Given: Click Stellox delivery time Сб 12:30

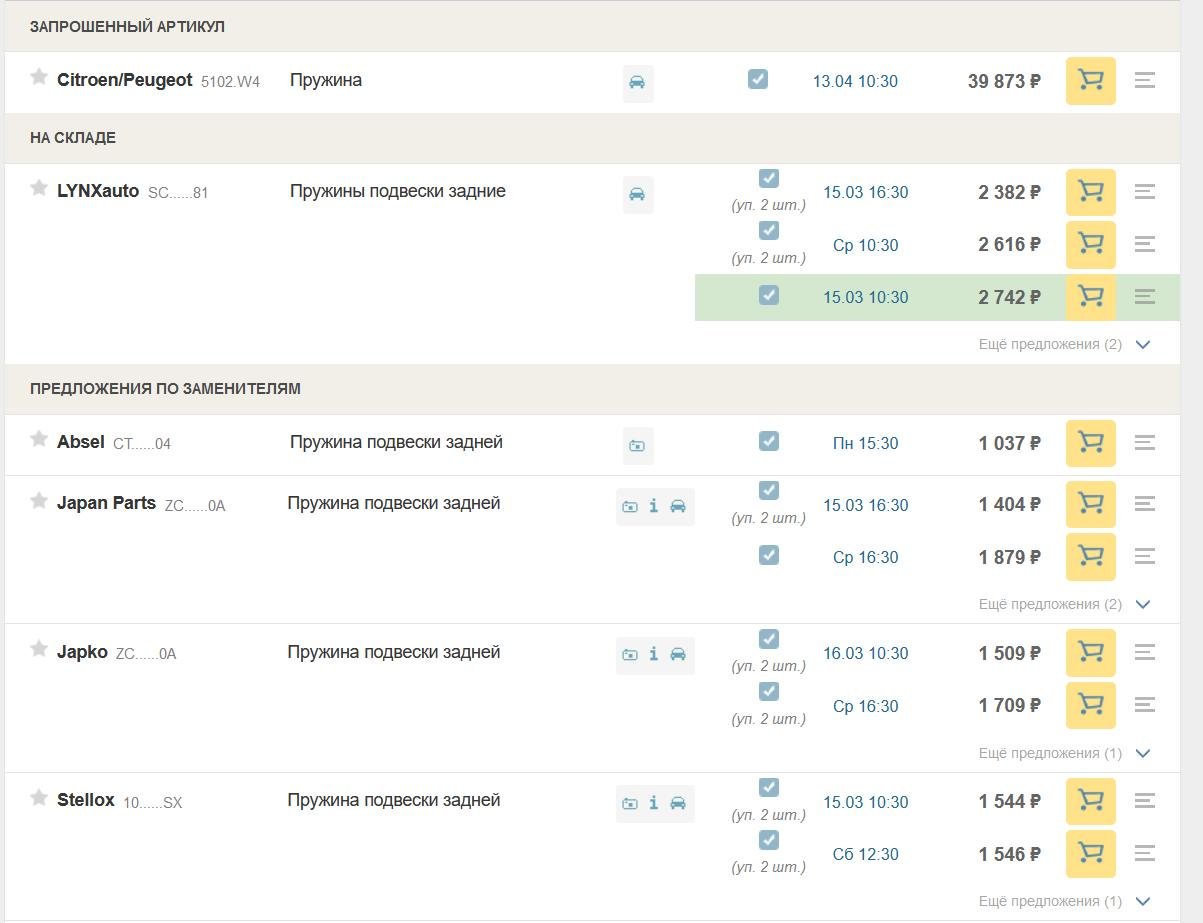Looking at the screenshot, I should pos(865,854).
